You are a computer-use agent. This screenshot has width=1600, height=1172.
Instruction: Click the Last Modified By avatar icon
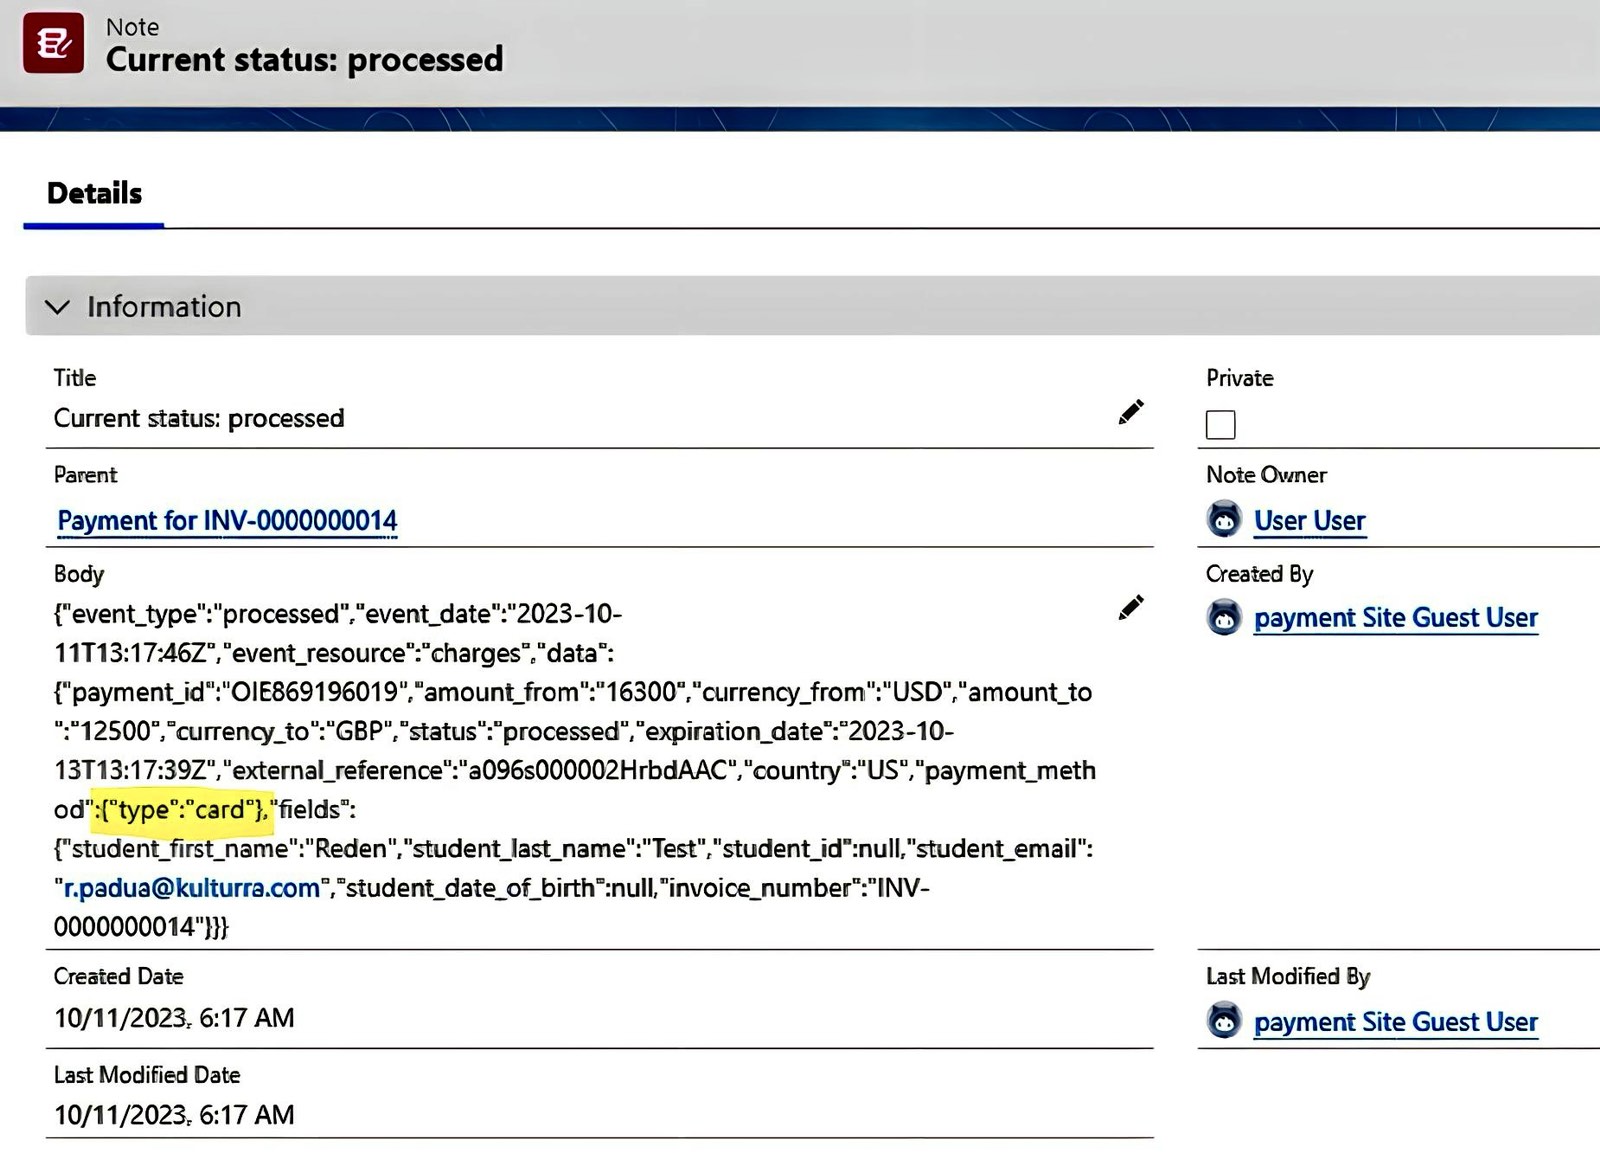[x=1224, y=1022]
